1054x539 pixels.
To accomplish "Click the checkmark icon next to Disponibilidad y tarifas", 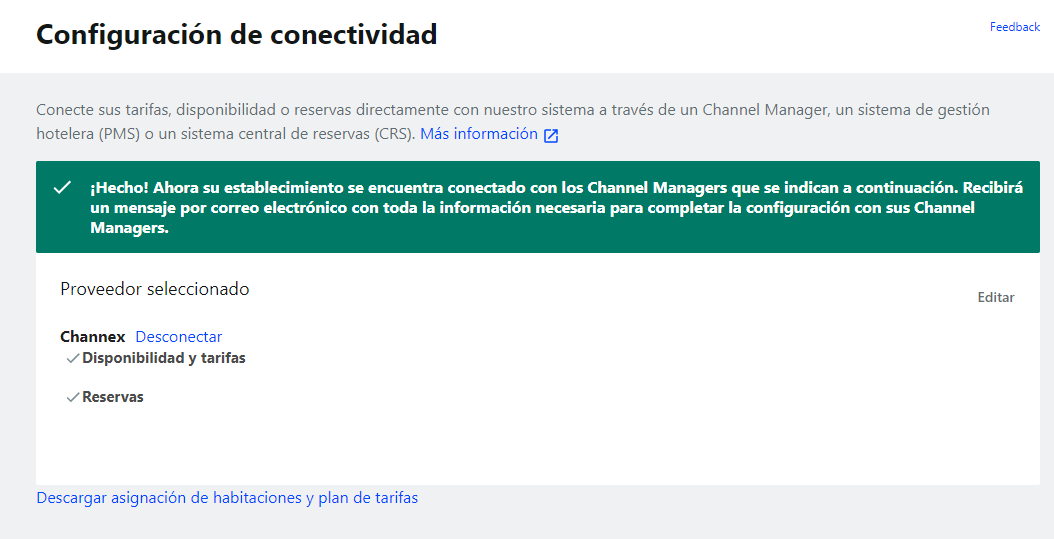I will [72, 358].
